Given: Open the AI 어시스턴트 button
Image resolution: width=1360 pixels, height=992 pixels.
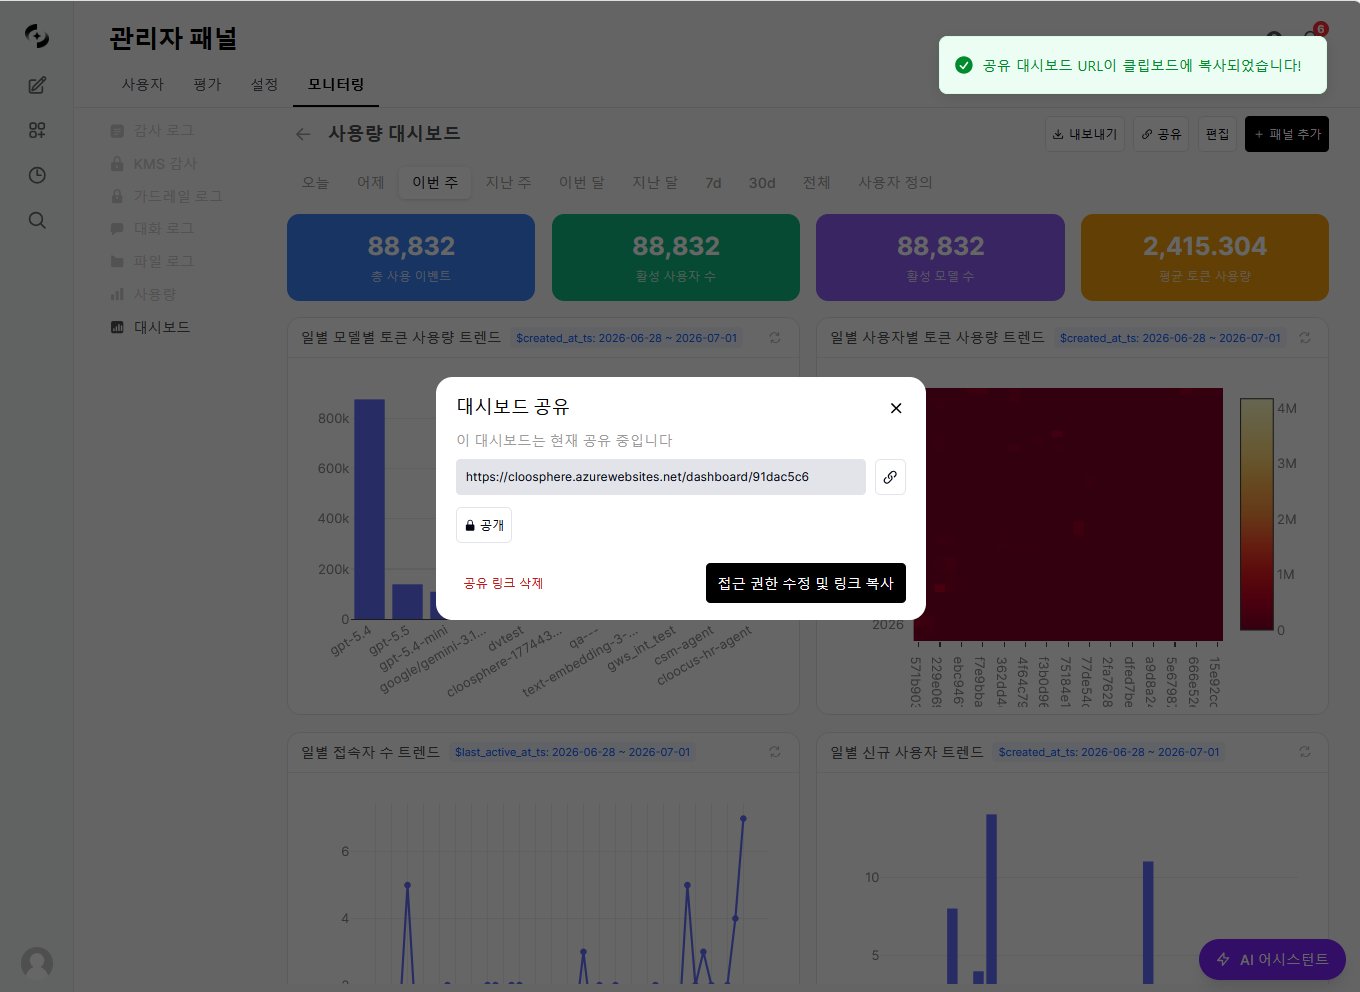Looking at the screenshot, I should point(1272,960).
